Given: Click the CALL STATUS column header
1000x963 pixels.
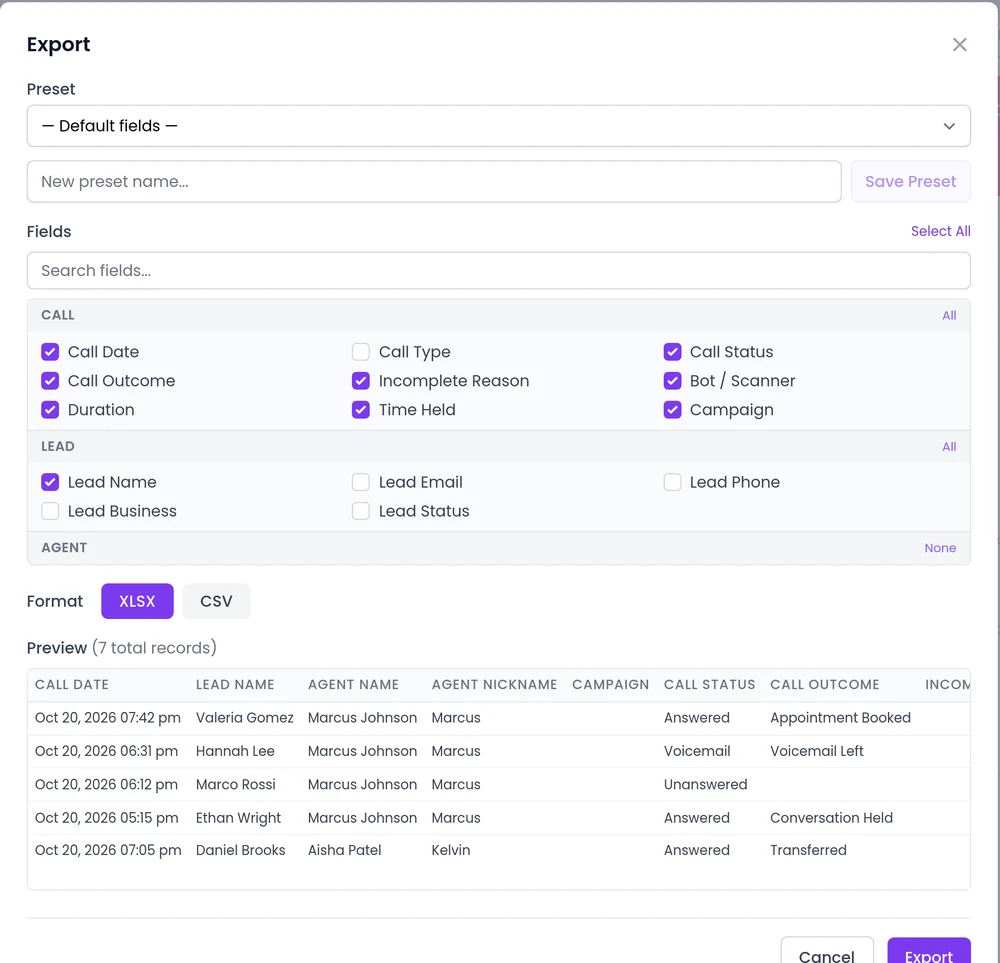Looking at the screenshot, I should coord(709,684).
